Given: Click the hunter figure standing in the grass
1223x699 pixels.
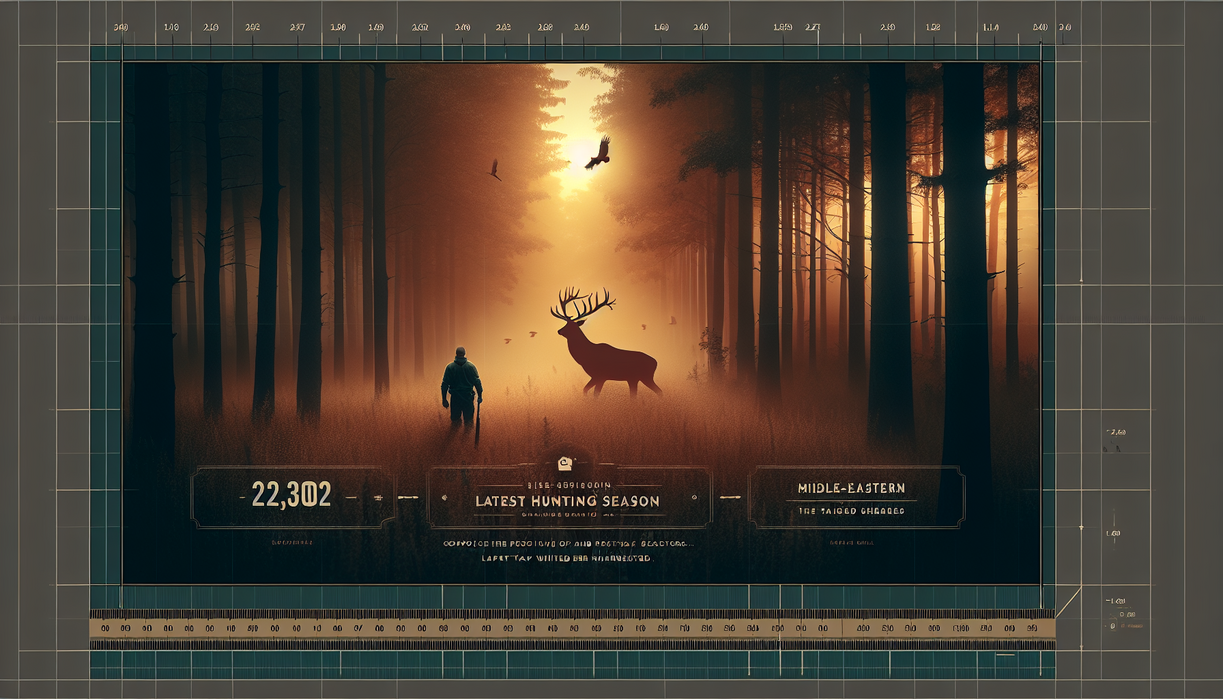Looking at the screenshot, I should [x=462, y=388].
